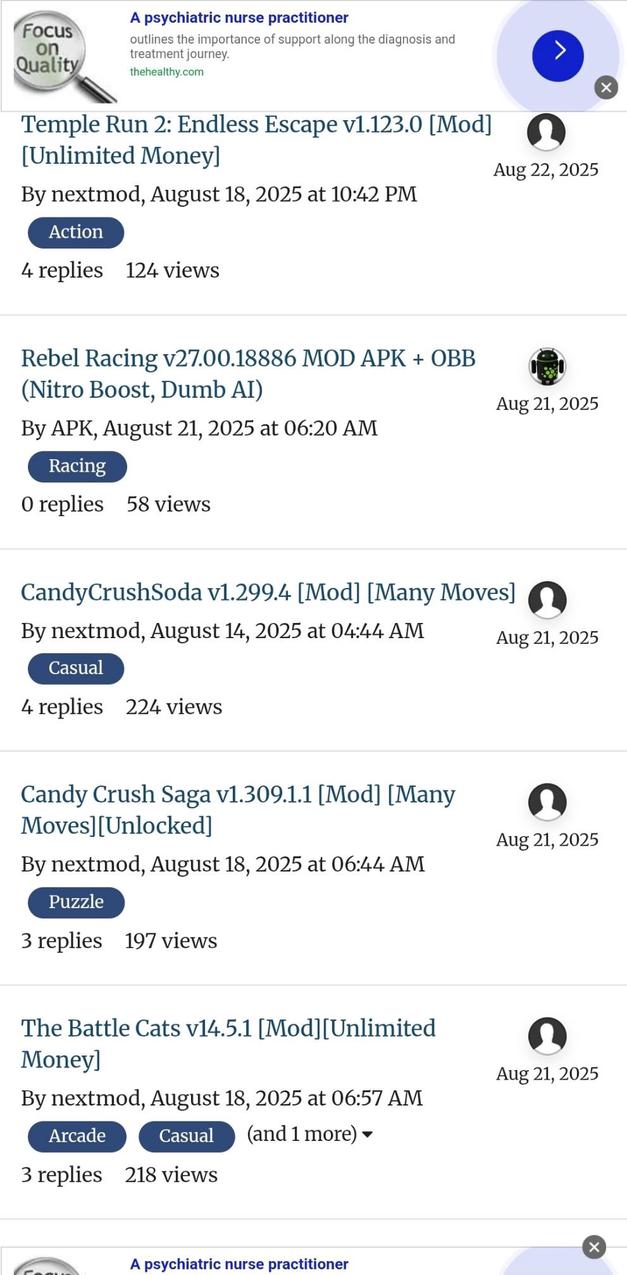Click the avatar on The Battle Cats thread

pyautogui.click(x=547, y=1036)
